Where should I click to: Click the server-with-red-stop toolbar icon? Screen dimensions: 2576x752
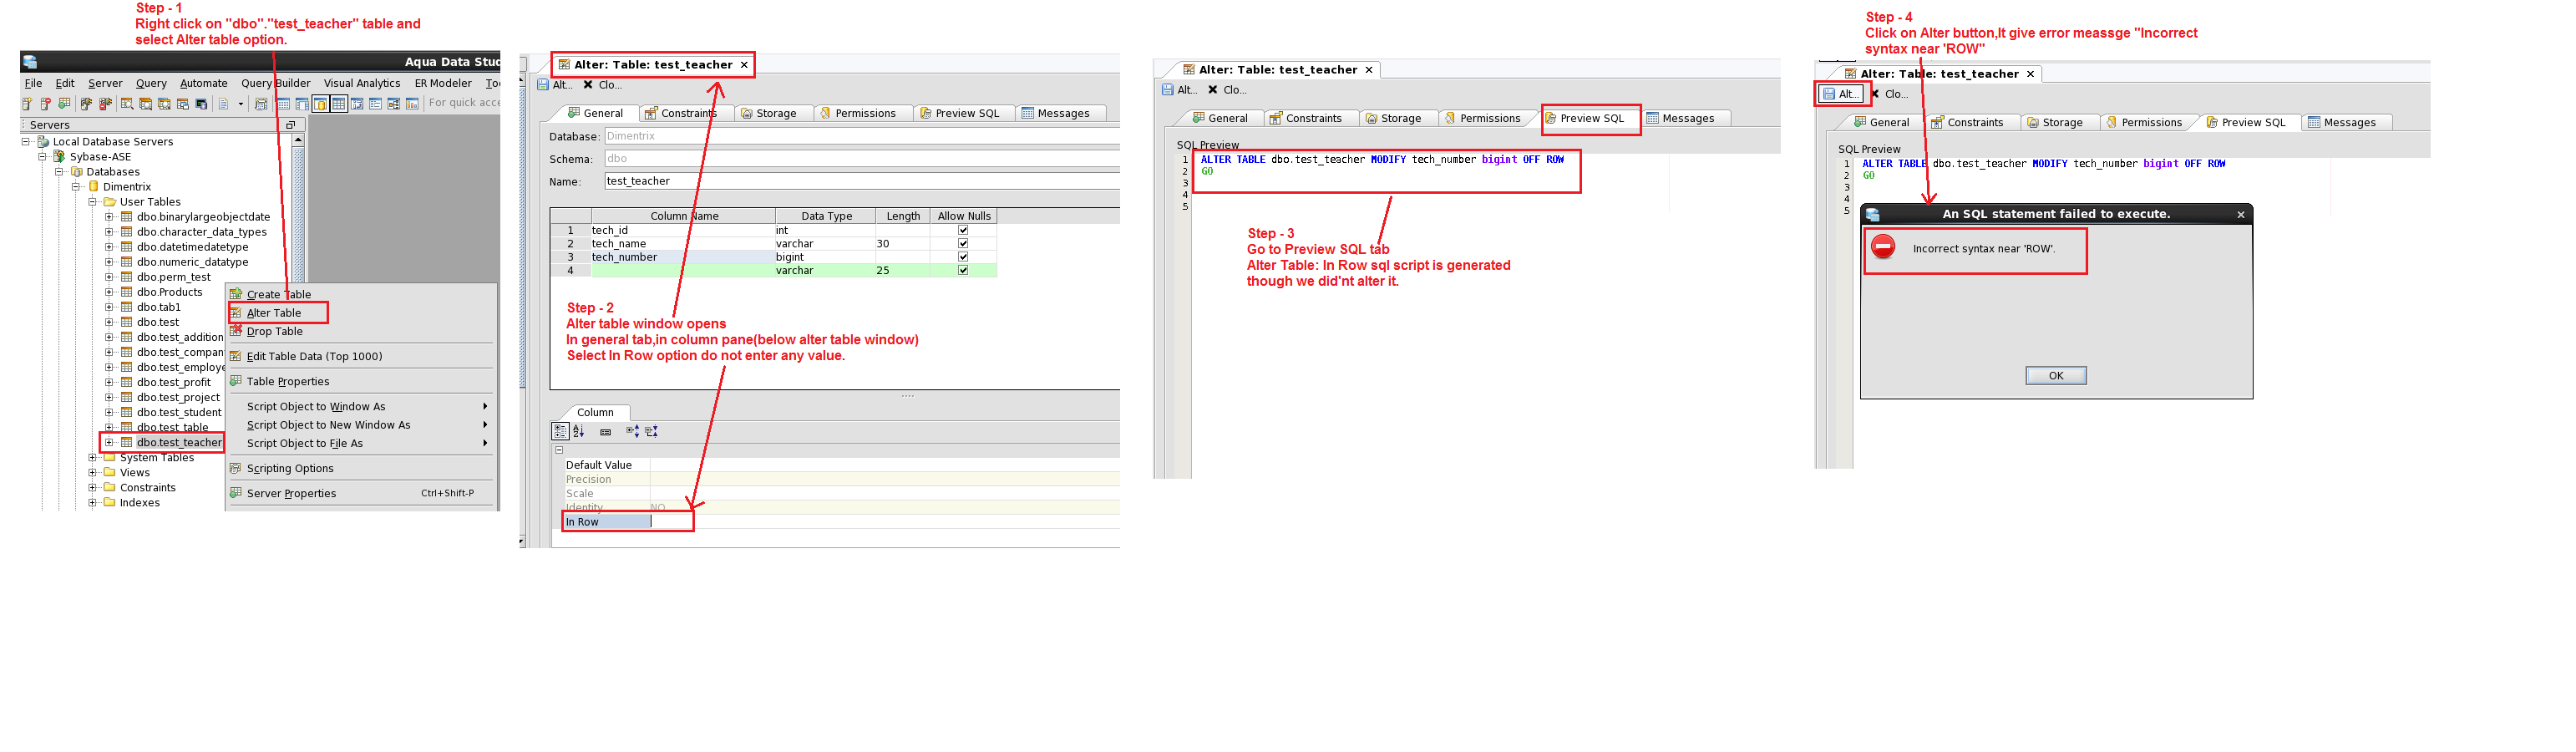tap(45, 104)
